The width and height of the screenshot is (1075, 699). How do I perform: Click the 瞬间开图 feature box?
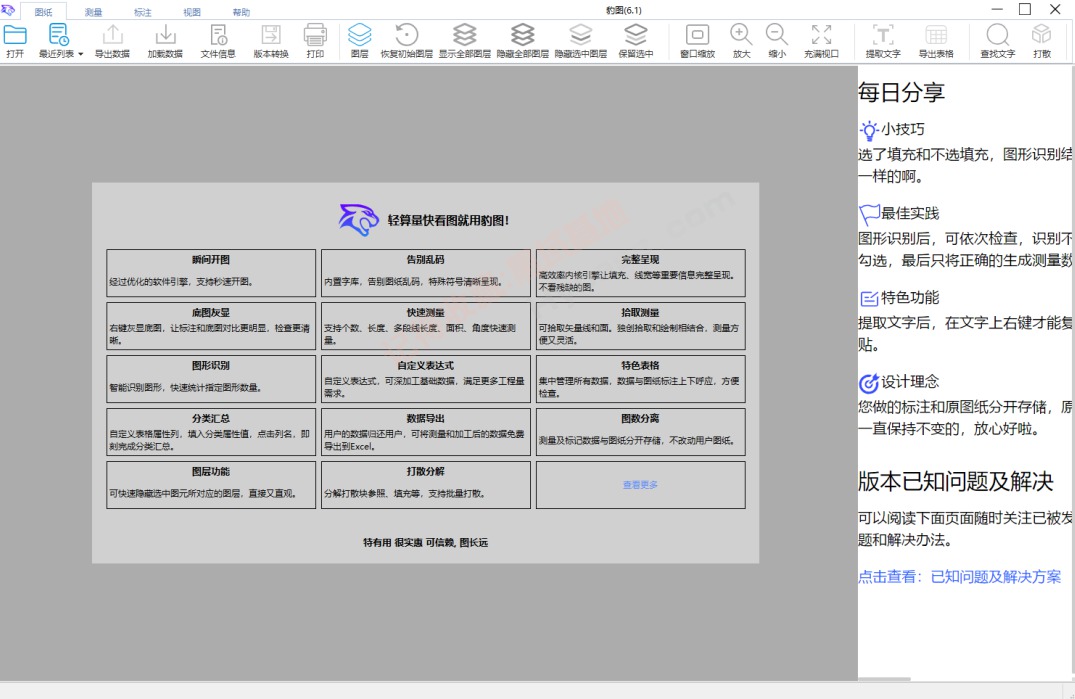pos(211,273)
